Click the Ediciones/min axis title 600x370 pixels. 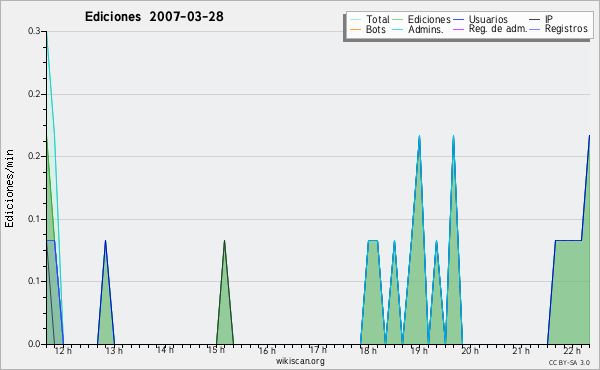tap(9, 188)
